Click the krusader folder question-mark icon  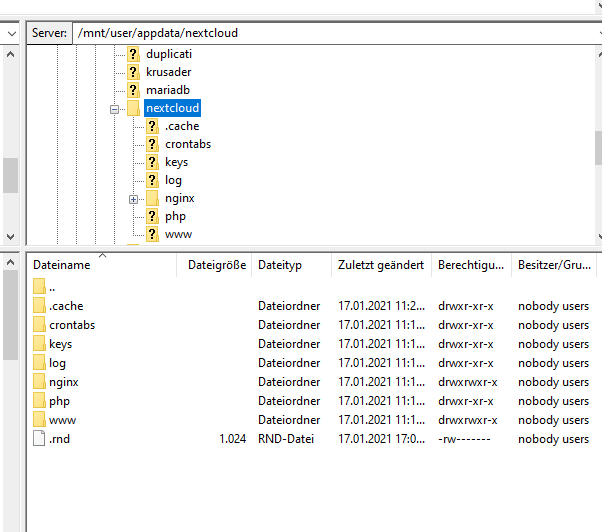point(133,72)
